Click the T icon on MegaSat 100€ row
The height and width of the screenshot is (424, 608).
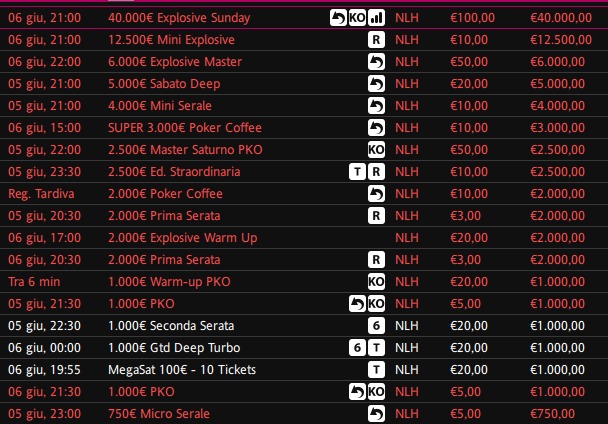(376, 370)
